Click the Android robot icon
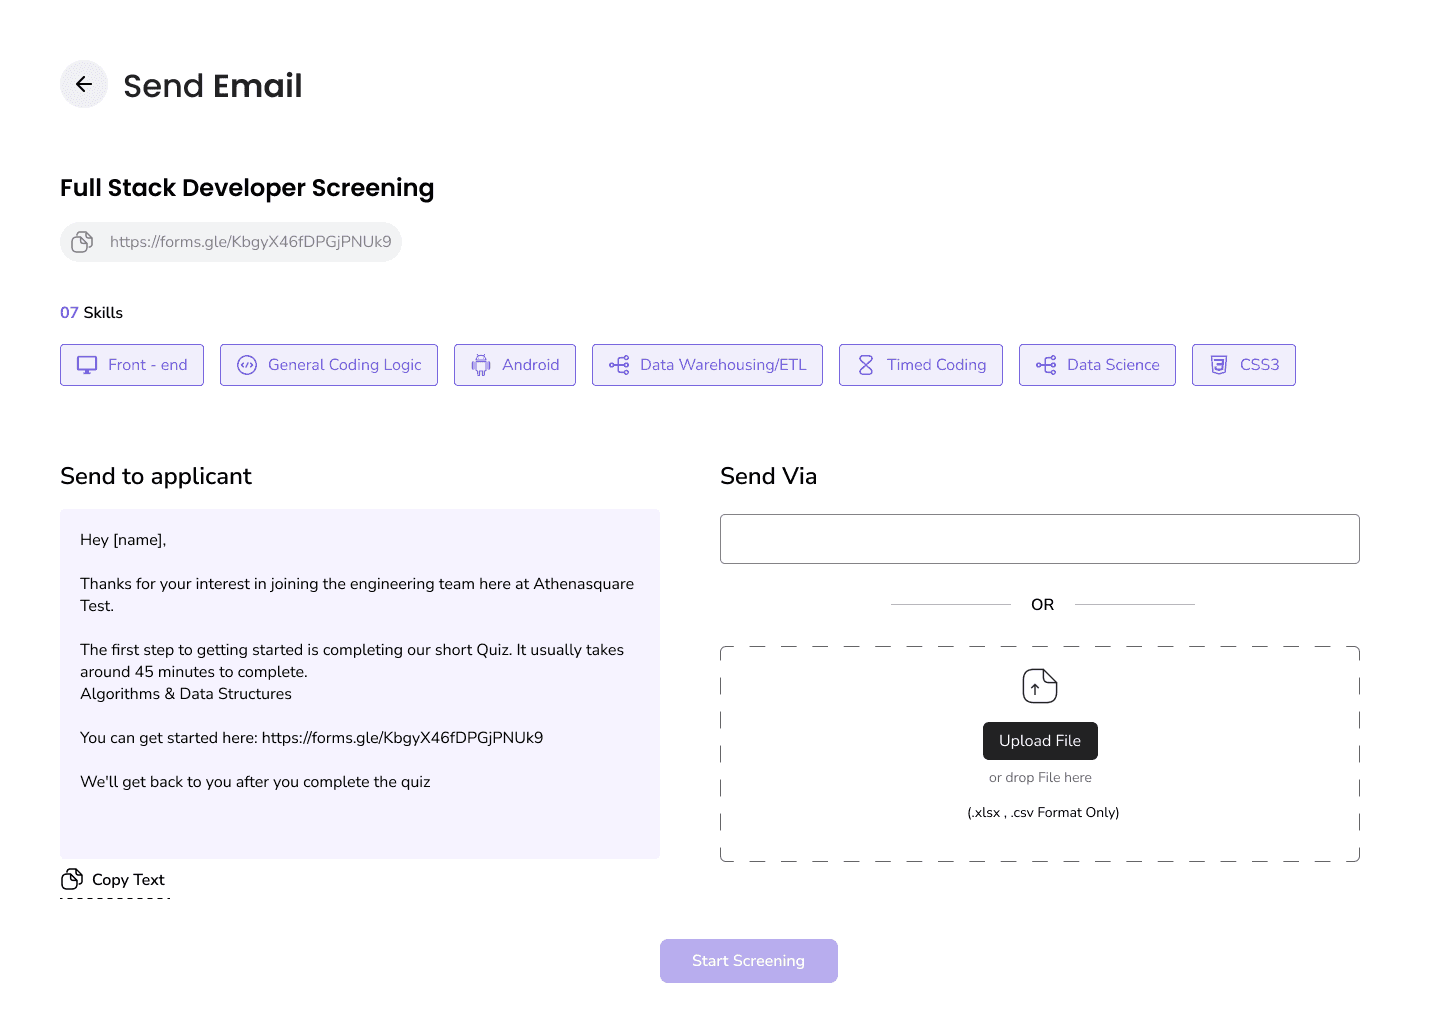Viewport: 1440px width, 1024px height. pyautogui.click(x=481, y=365)
